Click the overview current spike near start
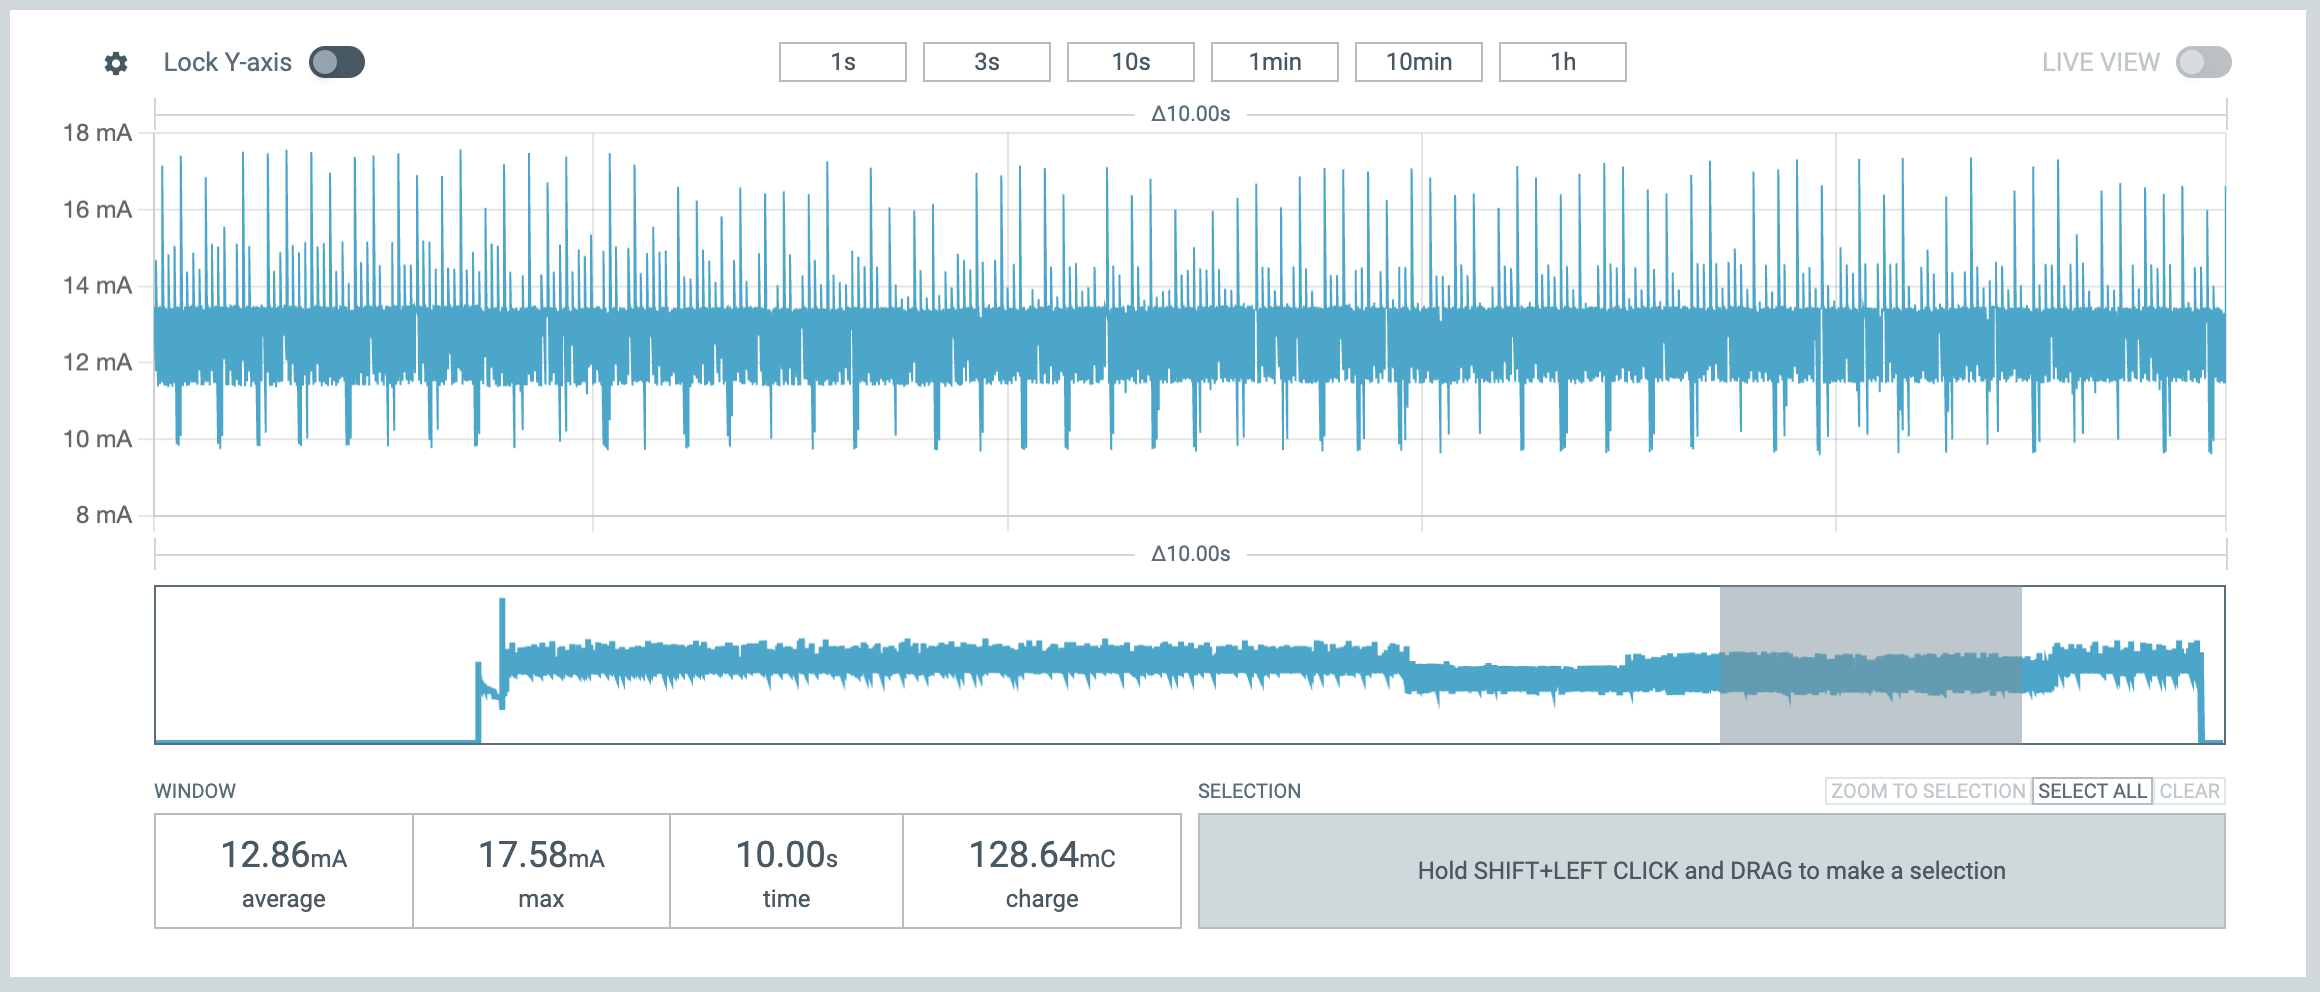Screen dimensions: 2320x992 click(502, 652)
